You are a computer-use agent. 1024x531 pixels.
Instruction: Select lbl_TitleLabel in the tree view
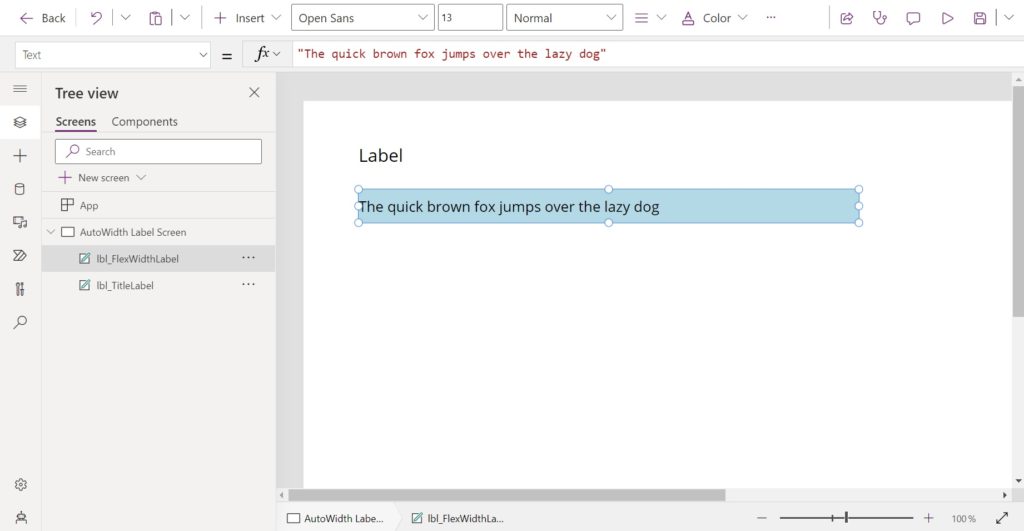(x=125, y=285)
